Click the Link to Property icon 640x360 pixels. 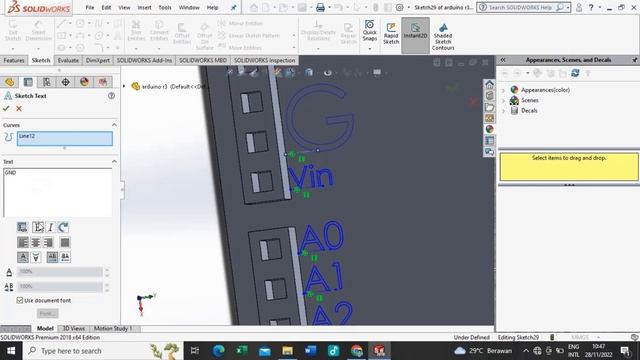pos(22,227)
